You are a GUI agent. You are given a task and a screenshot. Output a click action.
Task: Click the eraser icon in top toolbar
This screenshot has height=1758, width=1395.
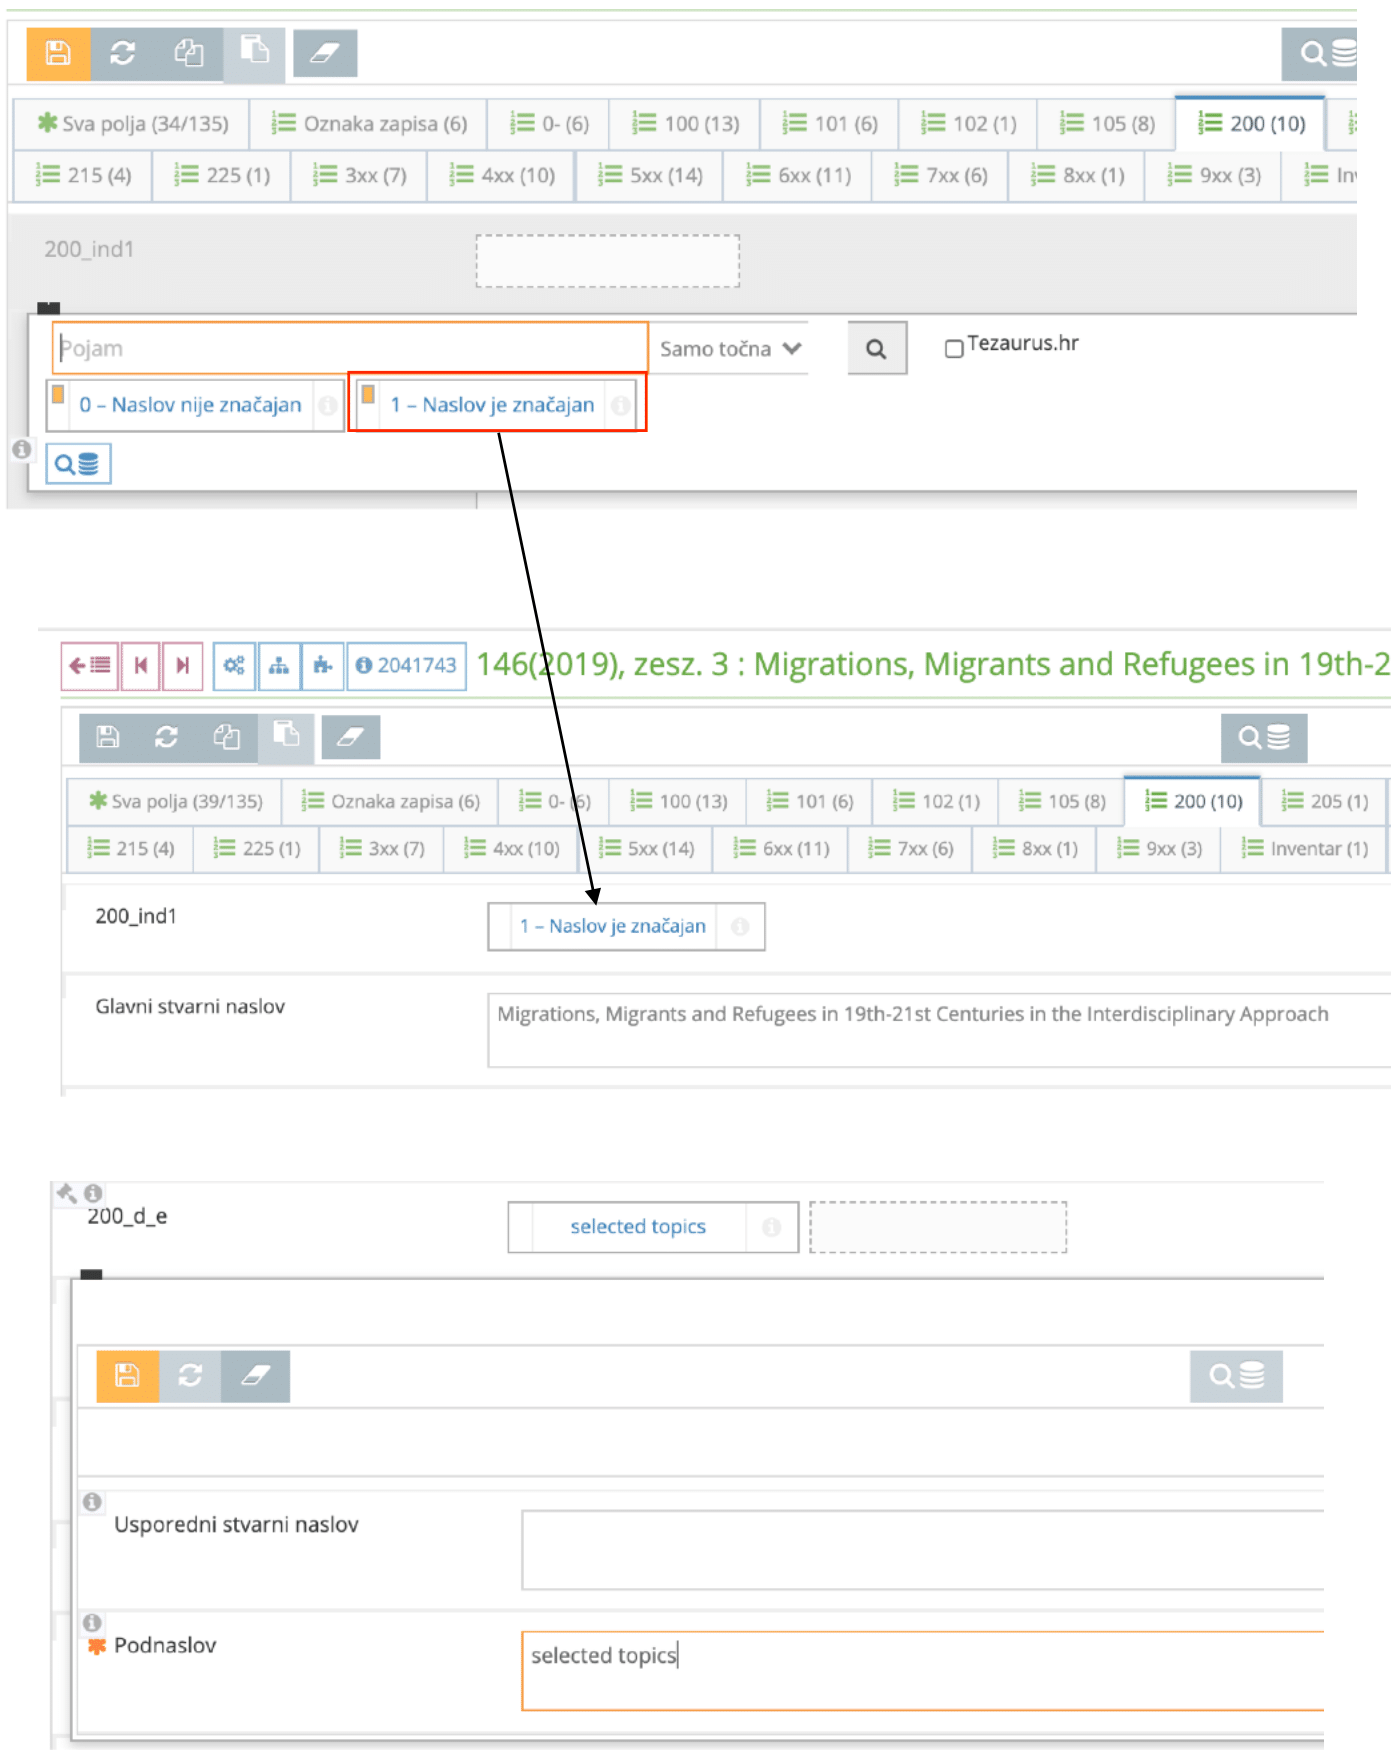tap(325, 53)
